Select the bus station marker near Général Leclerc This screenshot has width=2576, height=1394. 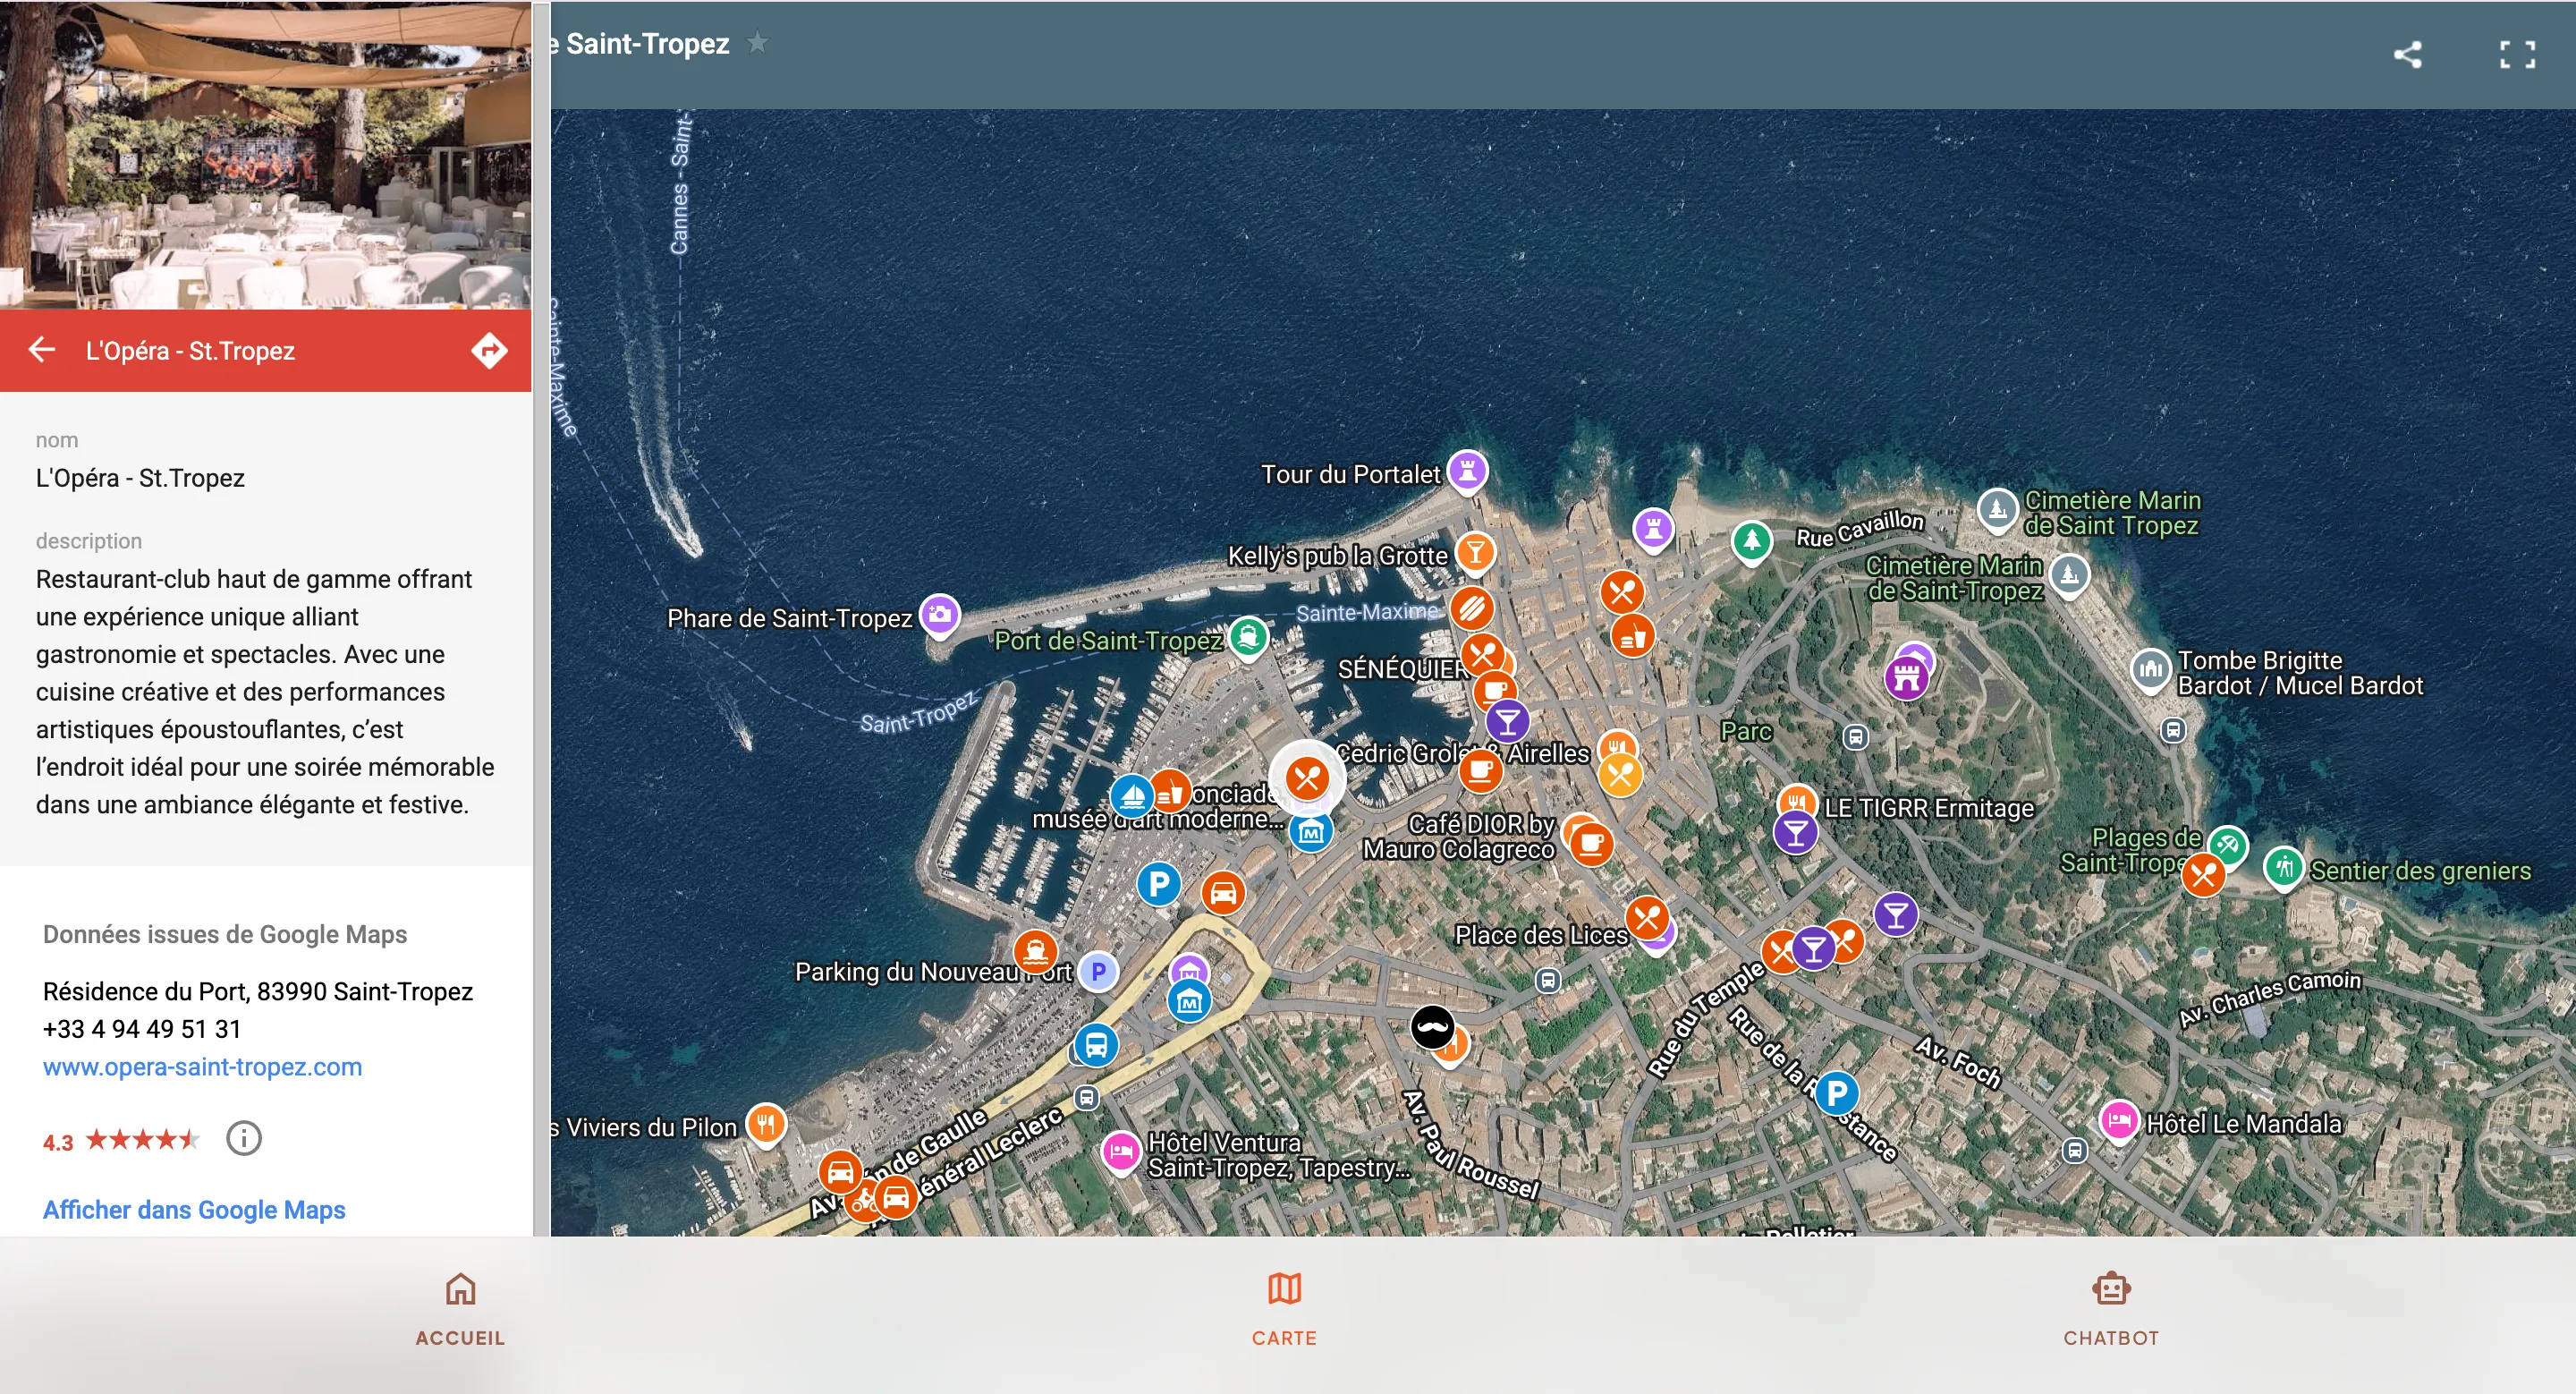tap(1096, 1045)
